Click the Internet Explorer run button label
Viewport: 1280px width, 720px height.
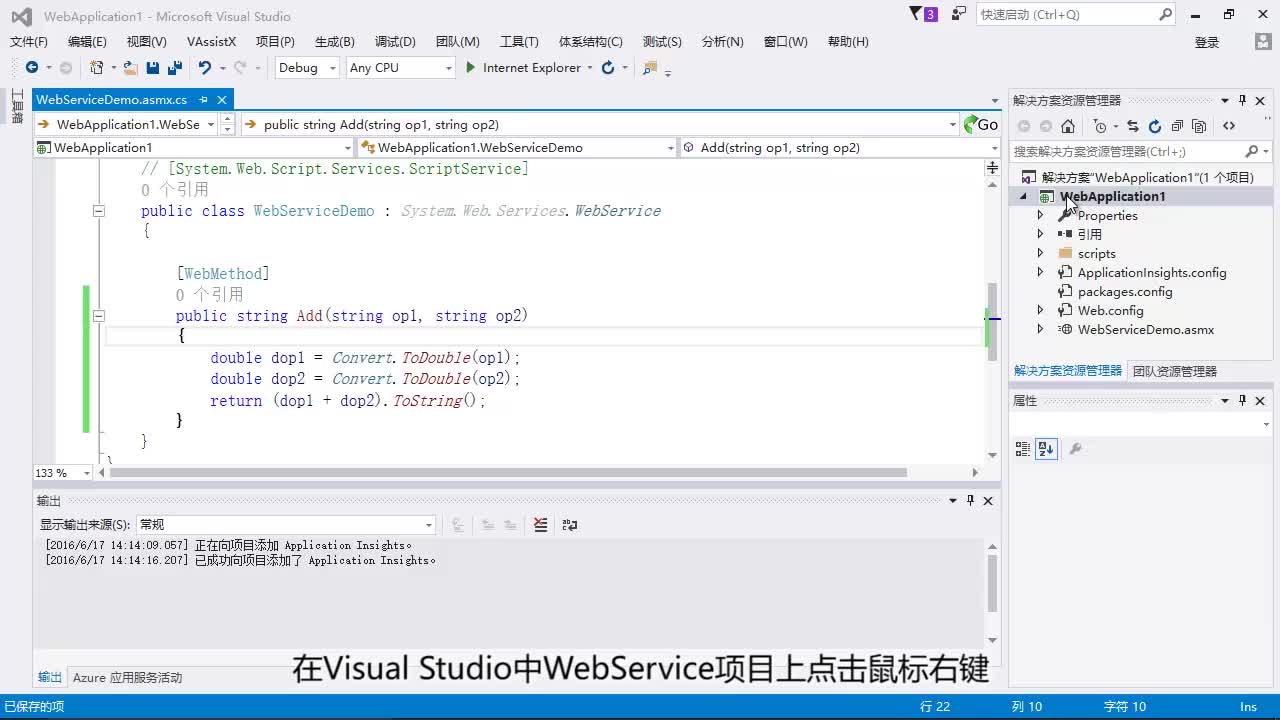531,67
